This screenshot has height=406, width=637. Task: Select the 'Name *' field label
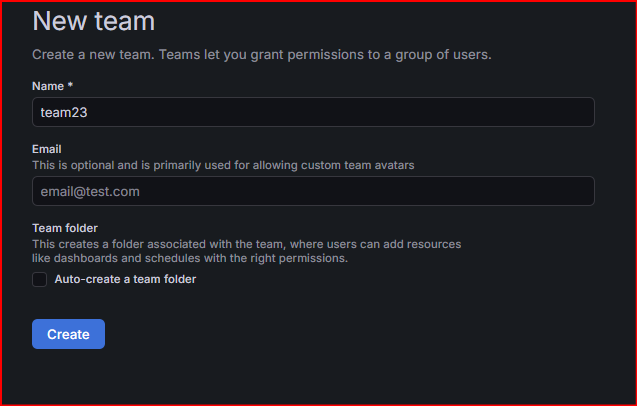(52, 86)
